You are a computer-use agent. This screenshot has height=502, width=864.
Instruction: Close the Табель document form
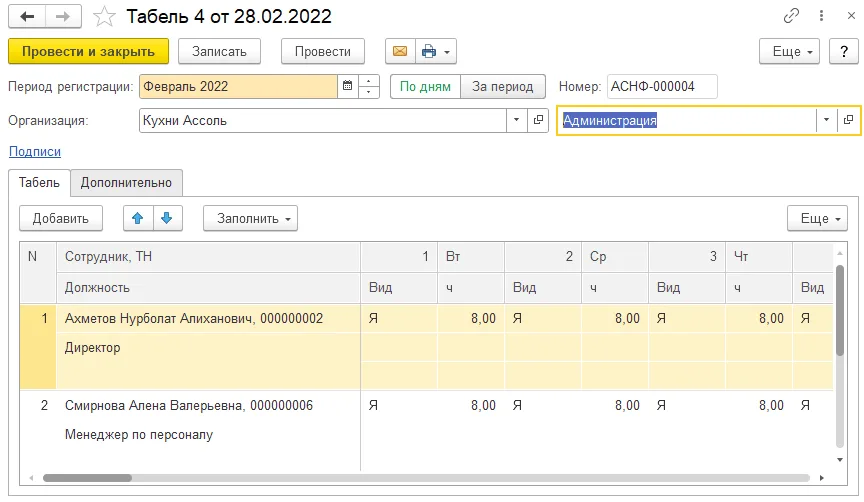(x=851, y=15)
